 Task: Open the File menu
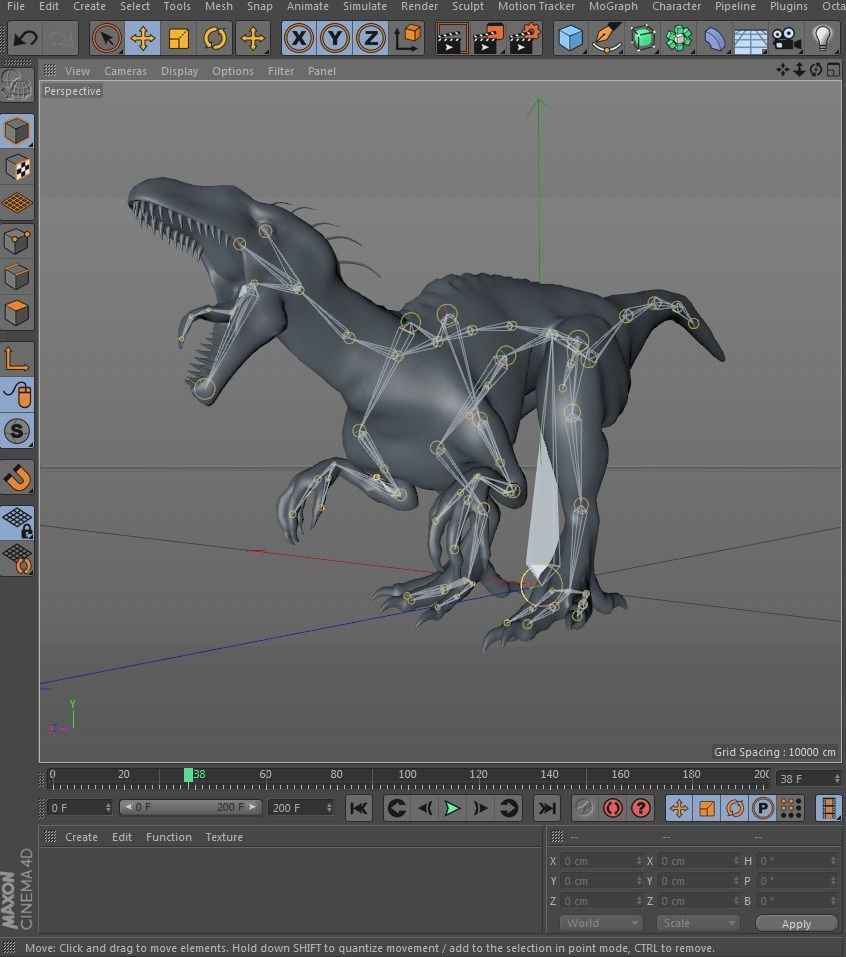(x=16, y=6)
